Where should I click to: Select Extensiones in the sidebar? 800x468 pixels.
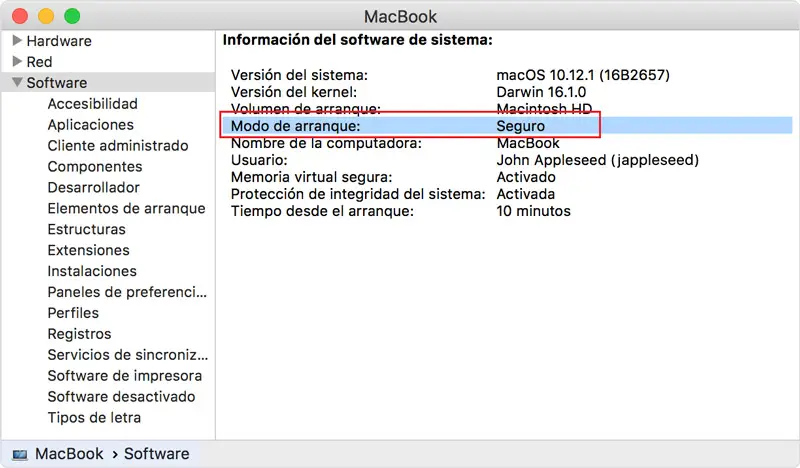[88, 250]
